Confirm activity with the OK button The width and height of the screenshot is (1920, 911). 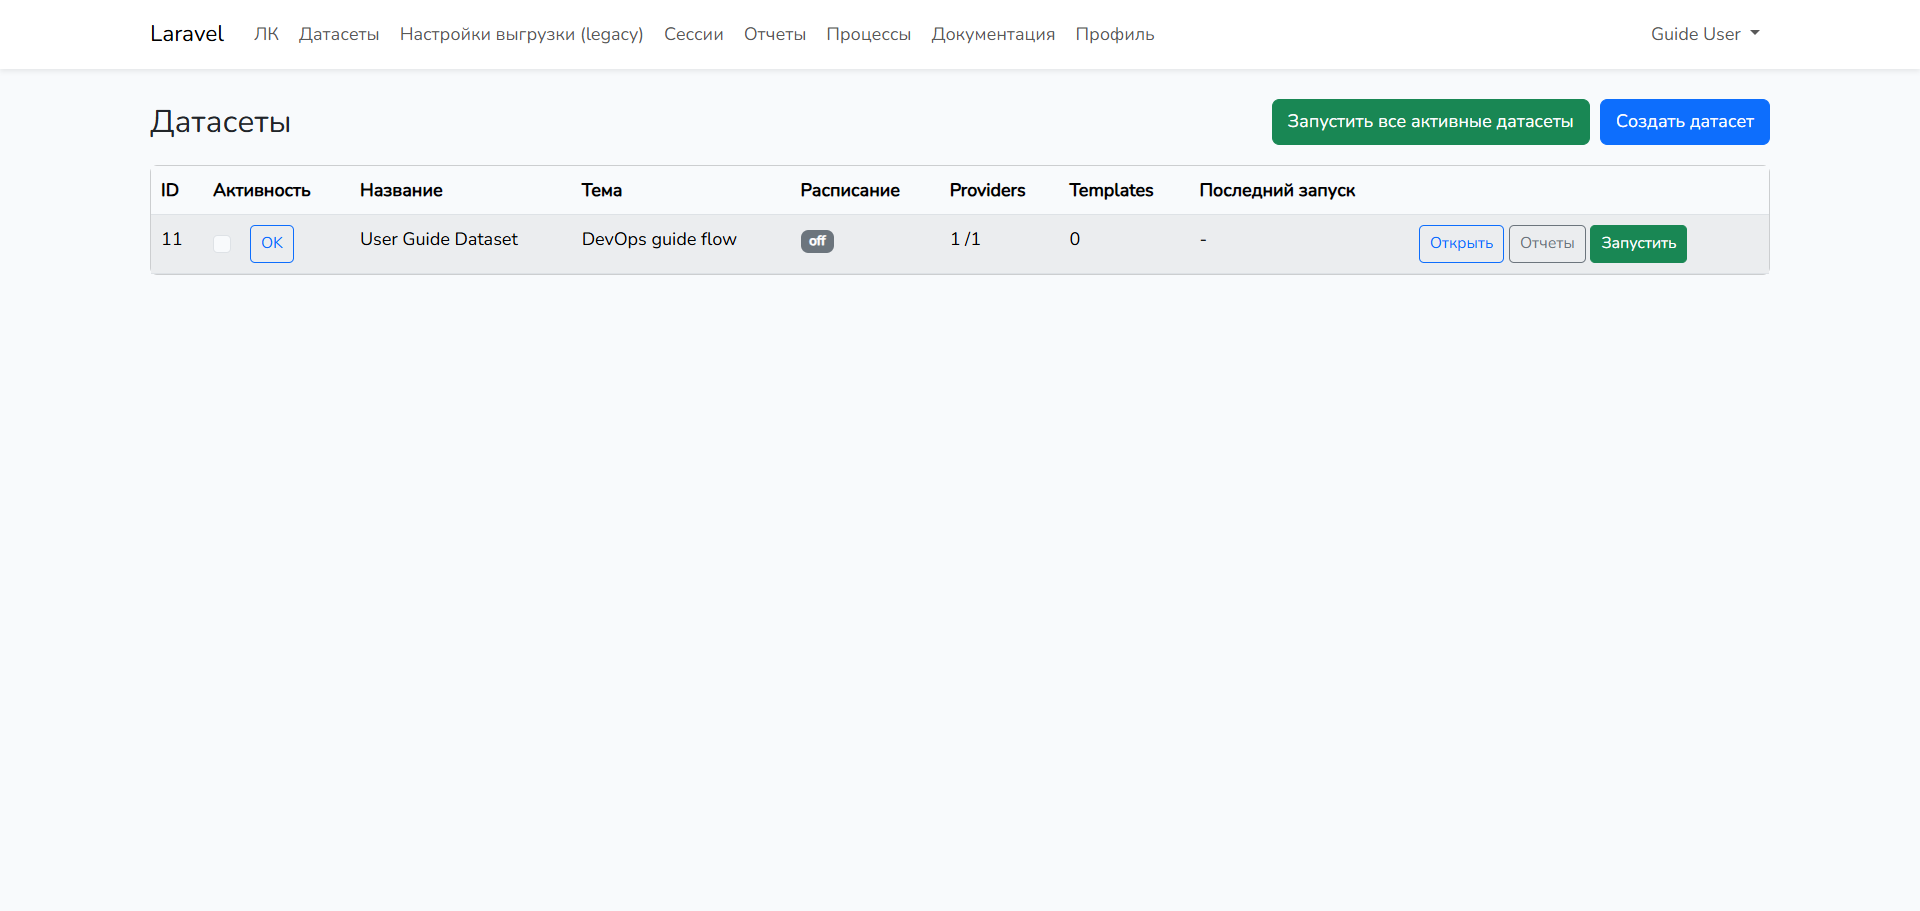(272, 243)
